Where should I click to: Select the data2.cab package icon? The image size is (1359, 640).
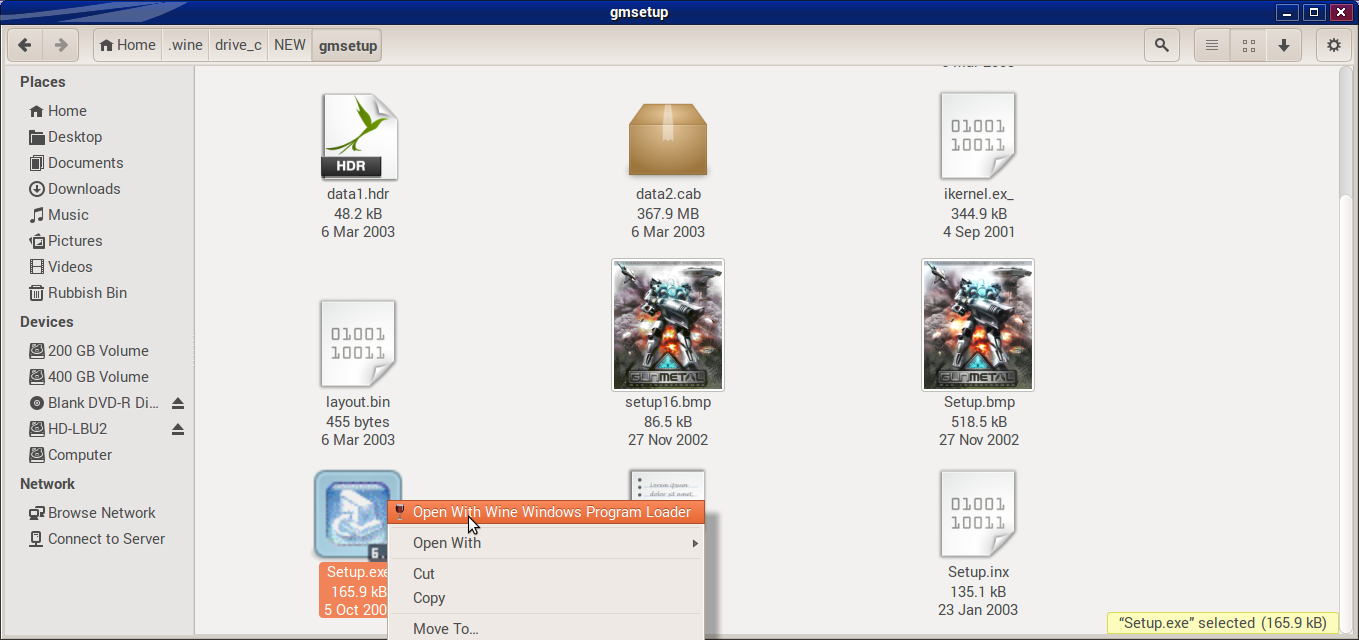click(667, 139)
